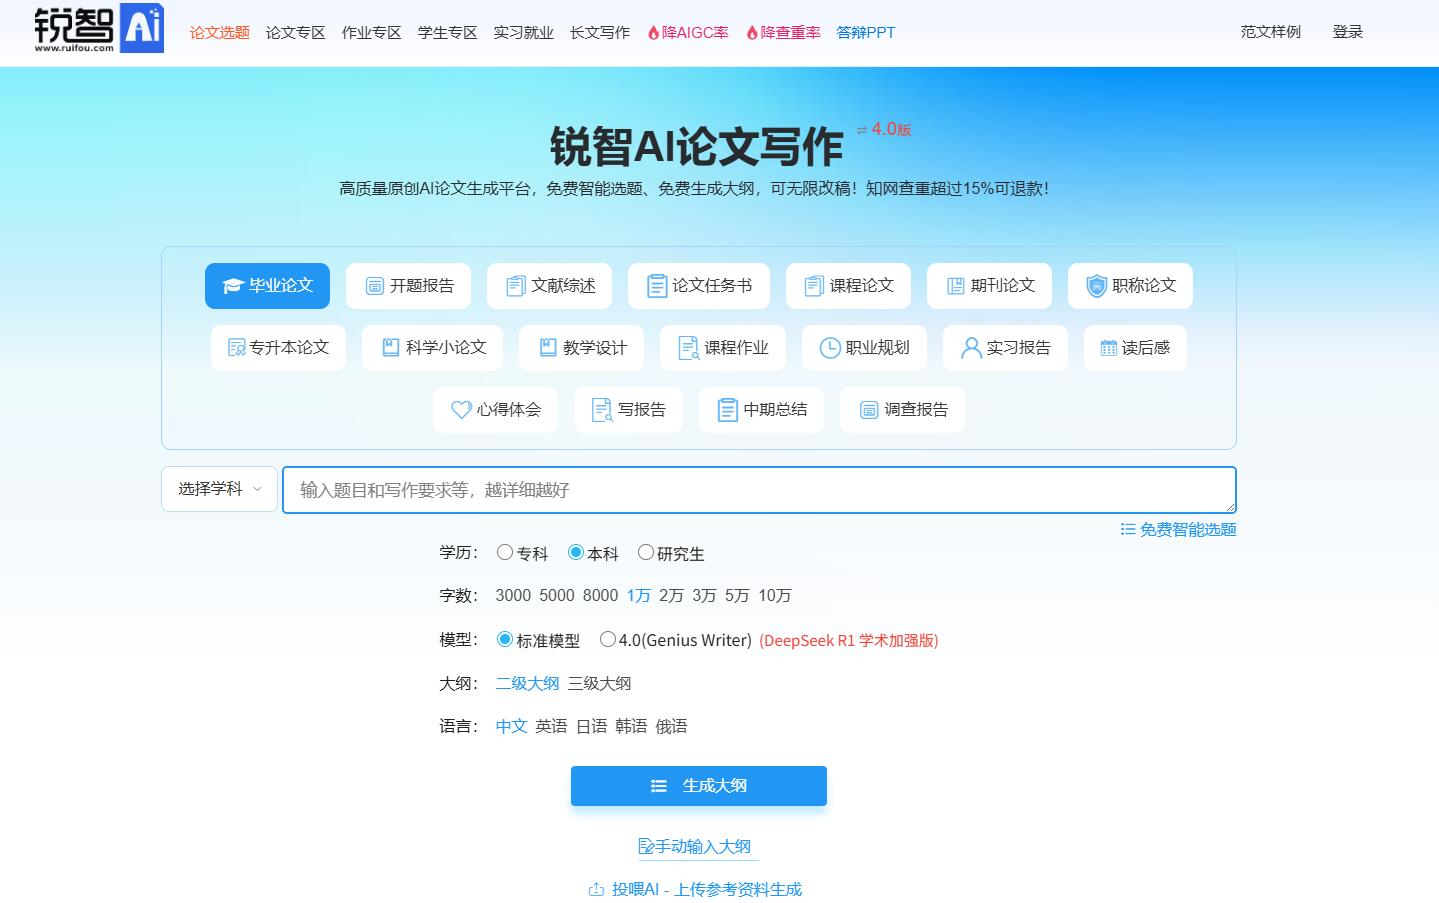Click the list icon beside 免费智能选题
The height and width of the screenshot is (903, 1439).
[x=1128, y=529]
